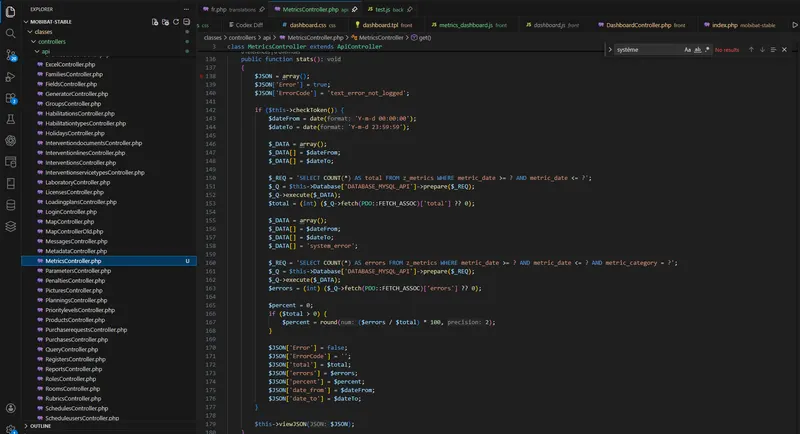
Task: Go to next match in find widget
Action: coord(762,49)
